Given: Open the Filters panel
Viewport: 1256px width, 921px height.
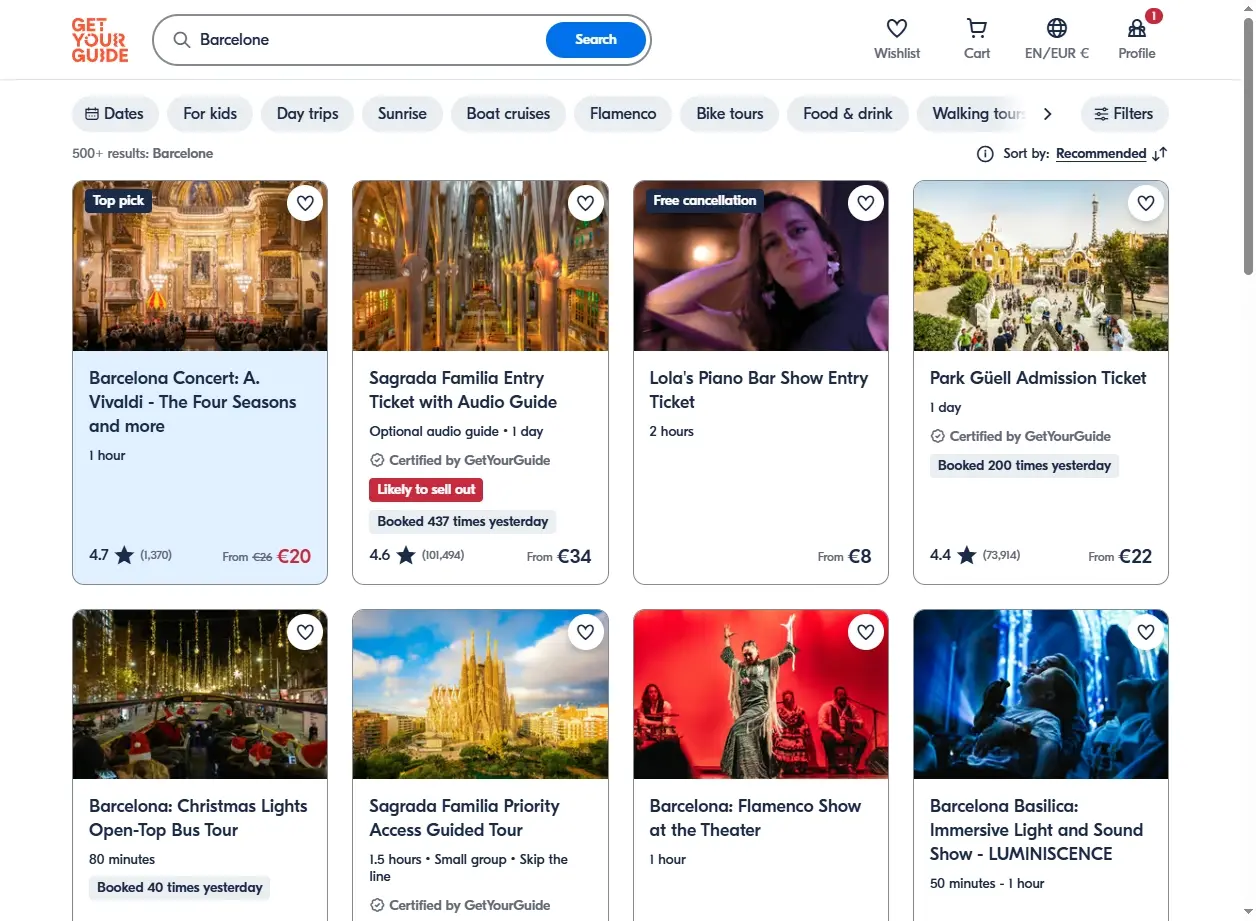Looking at the screenshot, I should [x=1124, y=114].
